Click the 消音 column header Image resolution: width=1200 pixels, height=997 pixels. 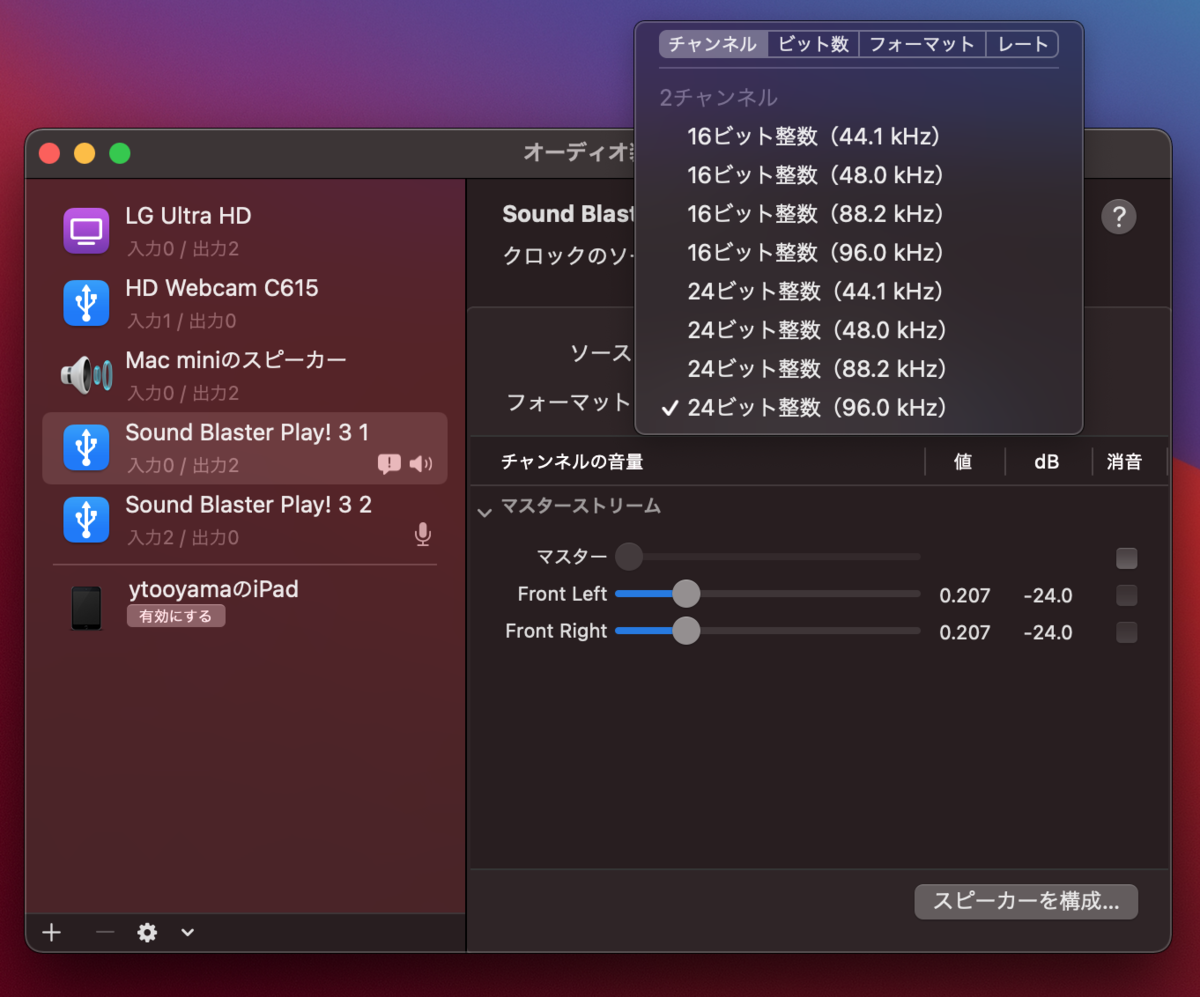pos(1124,462)
